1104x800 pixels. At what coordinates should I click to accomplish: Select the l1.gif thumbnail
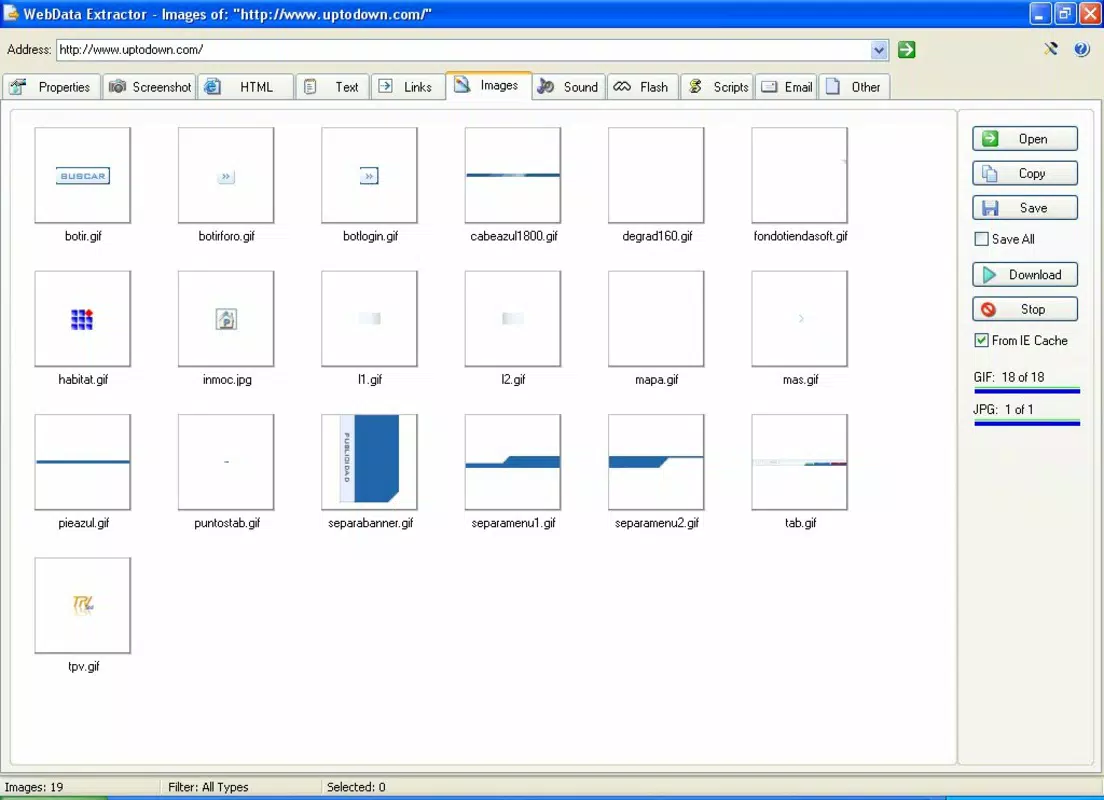pos(370,319)
